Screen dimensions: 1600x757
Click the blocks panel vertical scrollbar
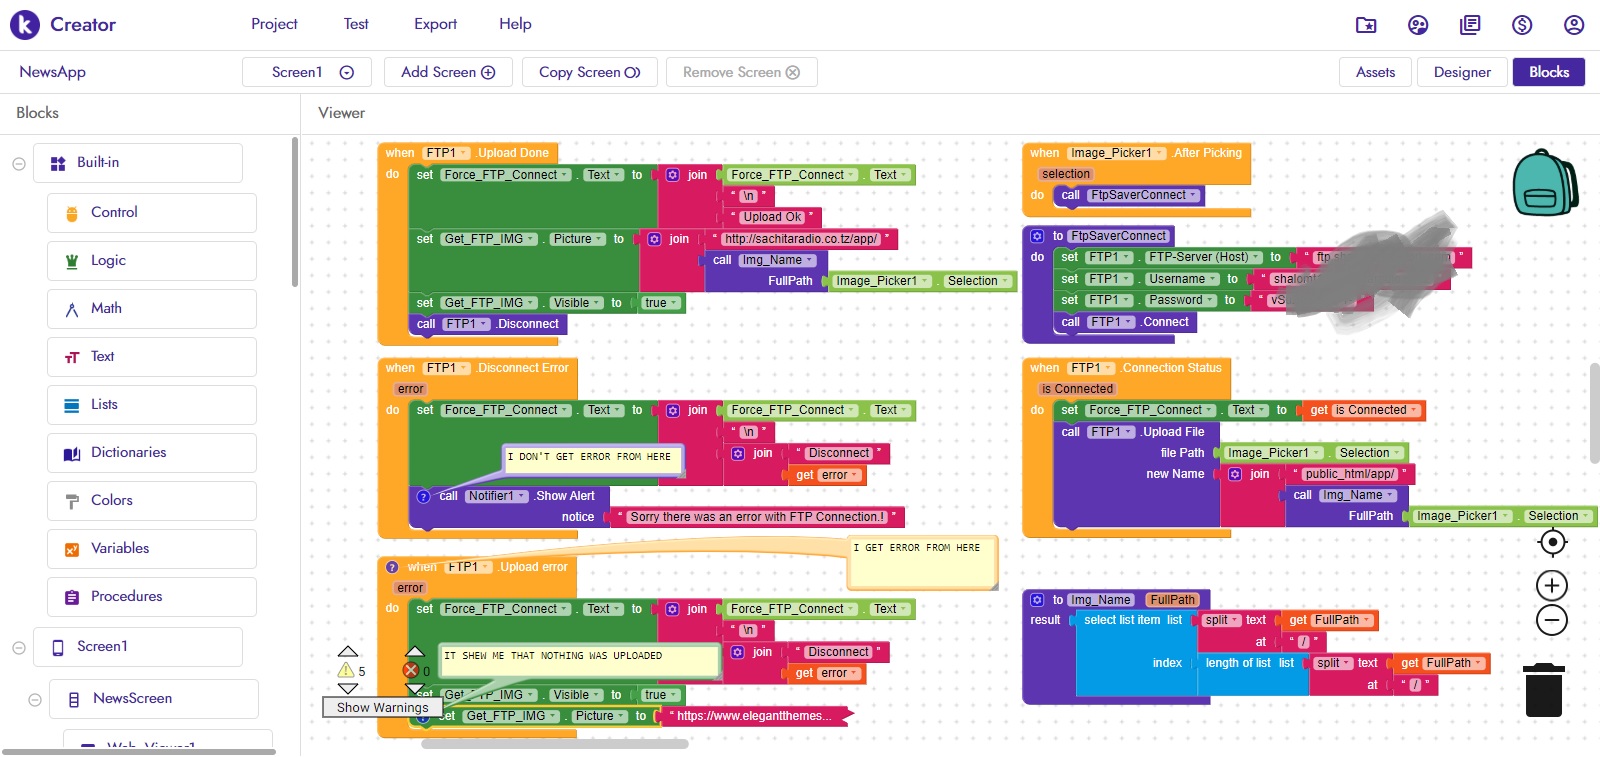click(294, 212)
